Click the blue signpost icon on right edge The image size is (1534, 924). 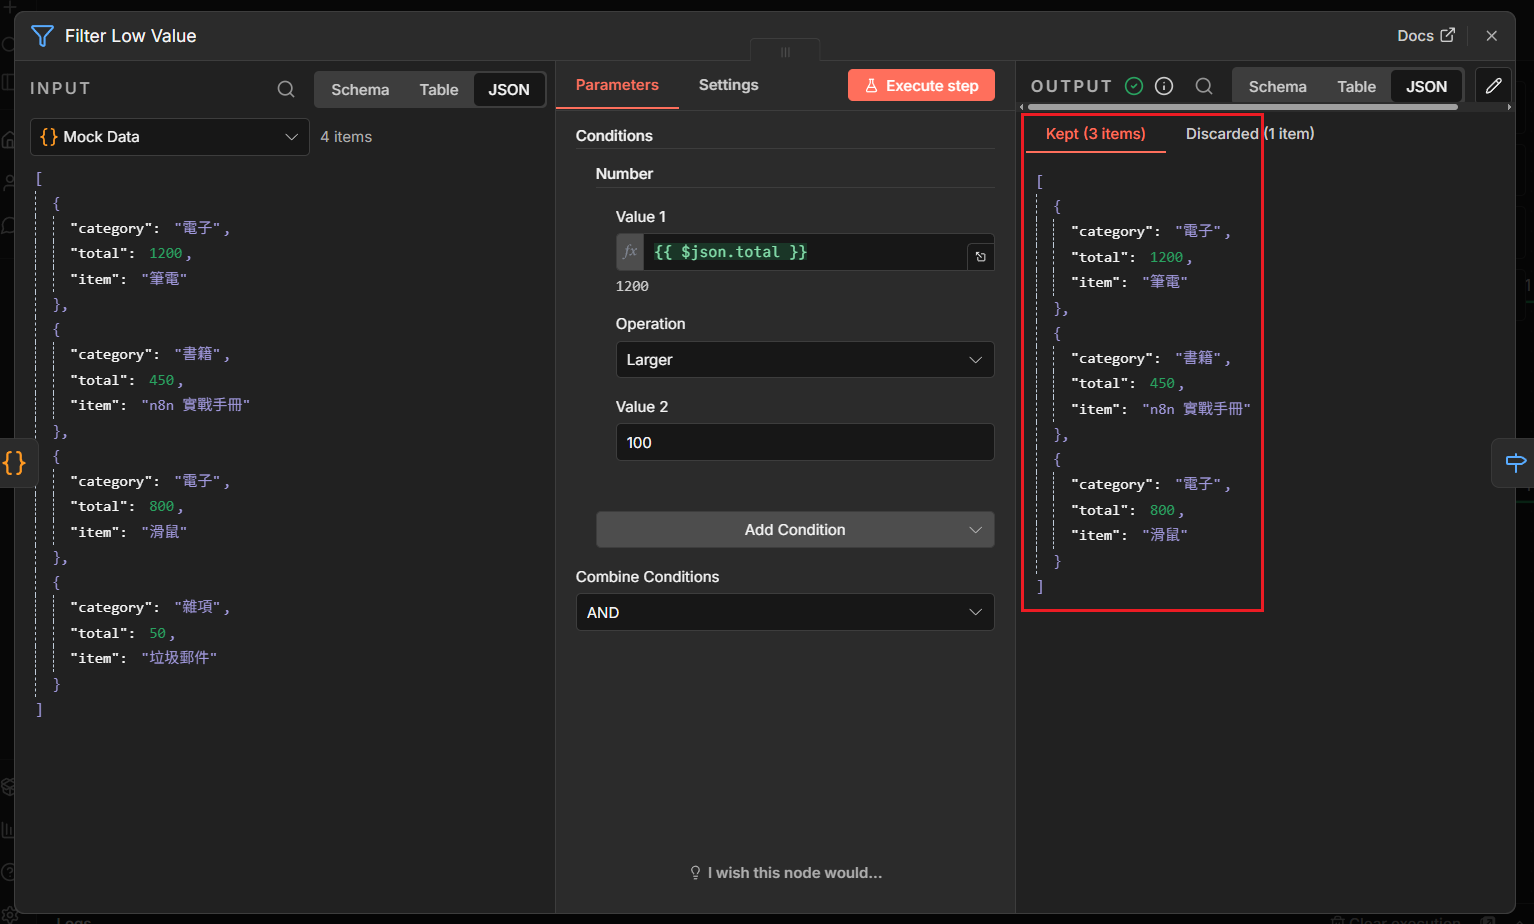[1515, 462]
